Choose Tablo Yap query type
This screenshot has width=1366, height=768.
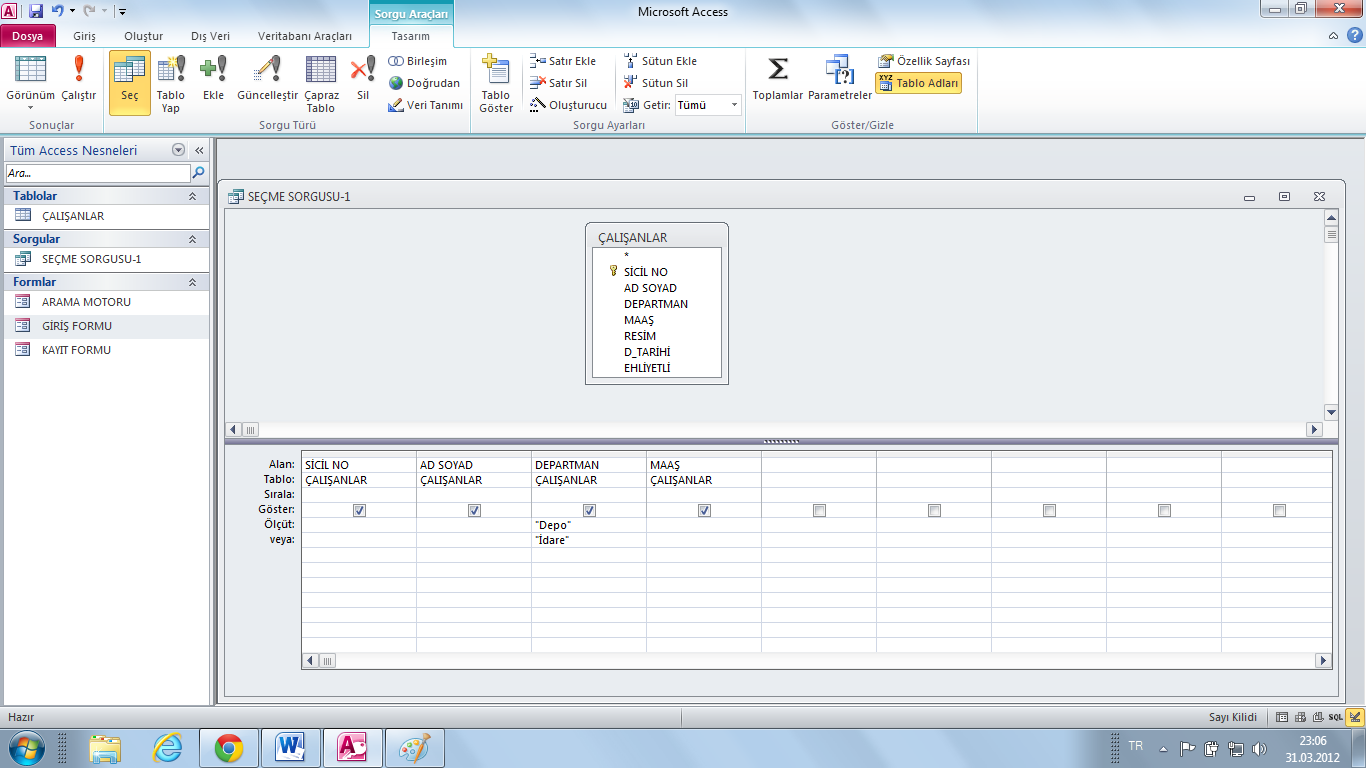tap(171, 83)
